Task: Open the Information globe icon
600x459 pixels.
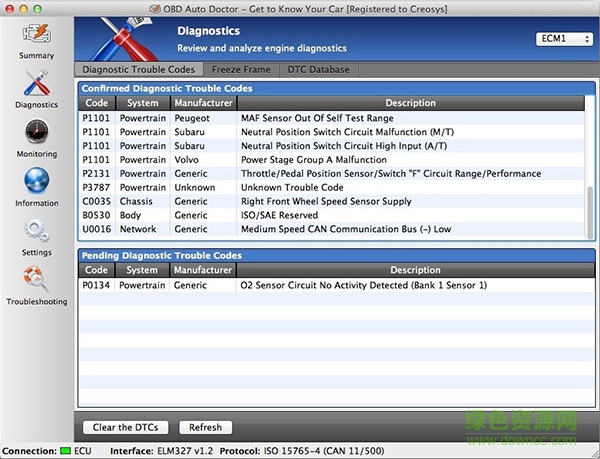Action: click(36, 182)
